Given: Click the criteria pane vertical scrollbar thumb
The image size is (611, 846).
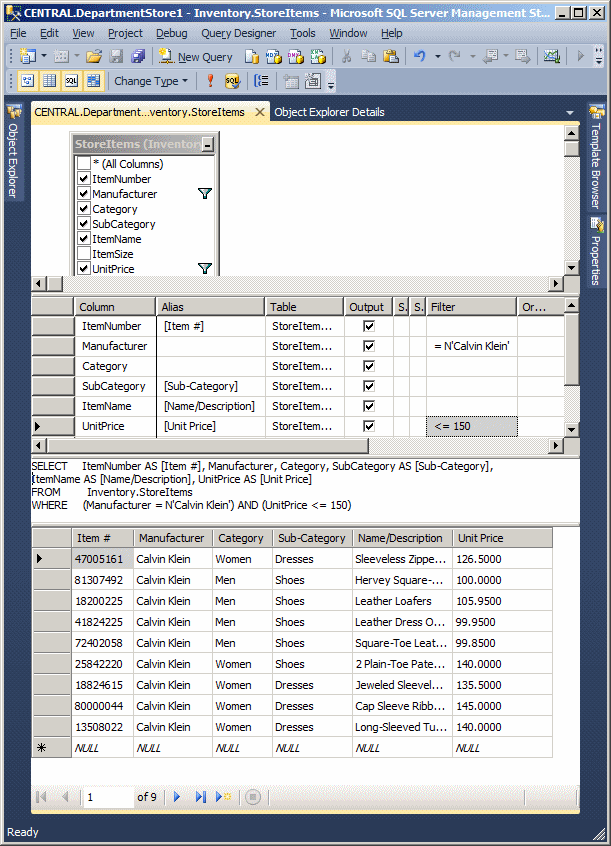Looking at the screenshot, I should (x=572, y=349).
